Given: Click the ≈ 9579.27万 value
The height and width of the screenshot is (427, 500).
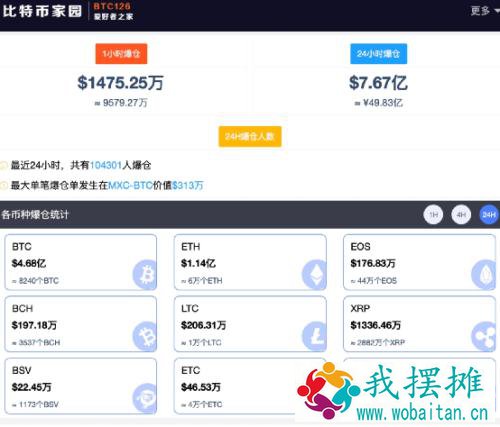Looking at the screenshot, I should [x=121, y=103].
